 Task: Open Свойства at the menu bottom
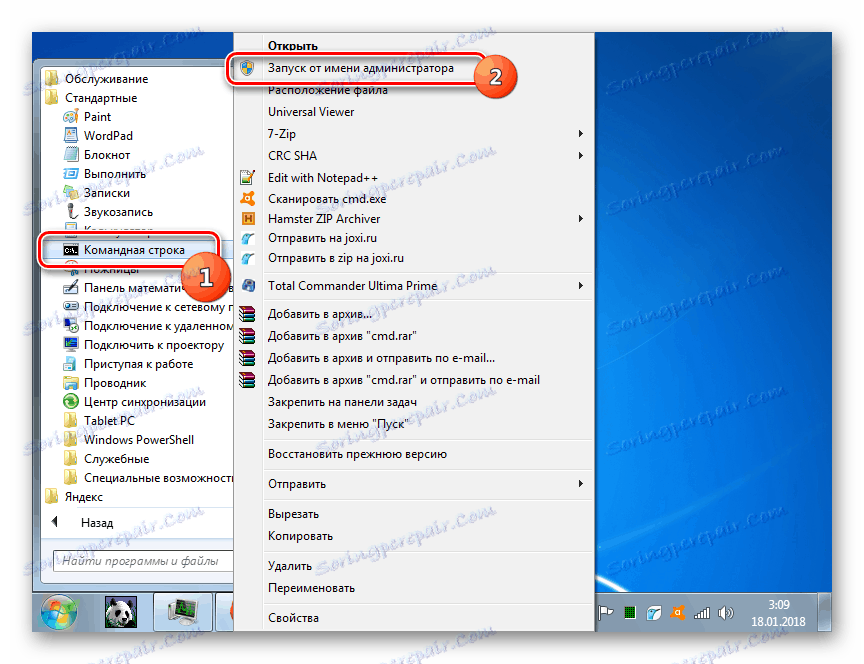point(293,618)
